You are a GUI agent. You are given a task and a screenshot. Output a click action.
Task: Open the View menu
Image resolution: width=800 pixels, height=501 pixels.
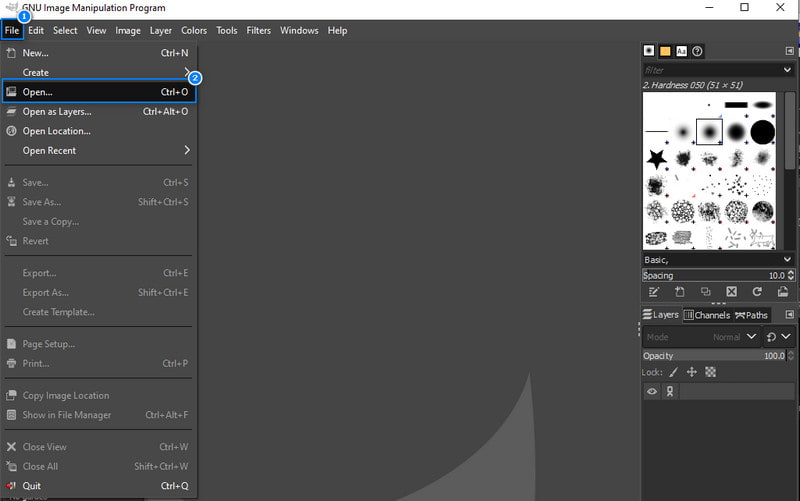tap(96, 30)
